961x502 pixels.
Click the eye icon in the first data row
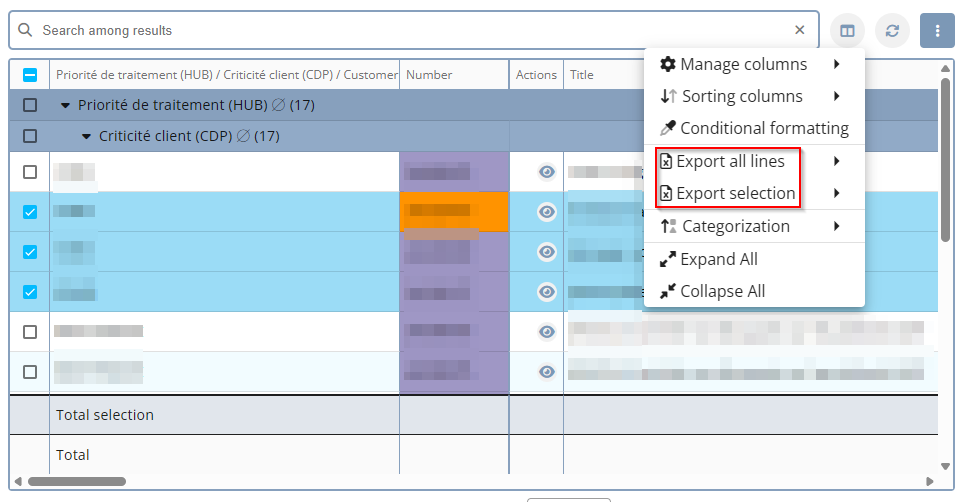point(546,172)
